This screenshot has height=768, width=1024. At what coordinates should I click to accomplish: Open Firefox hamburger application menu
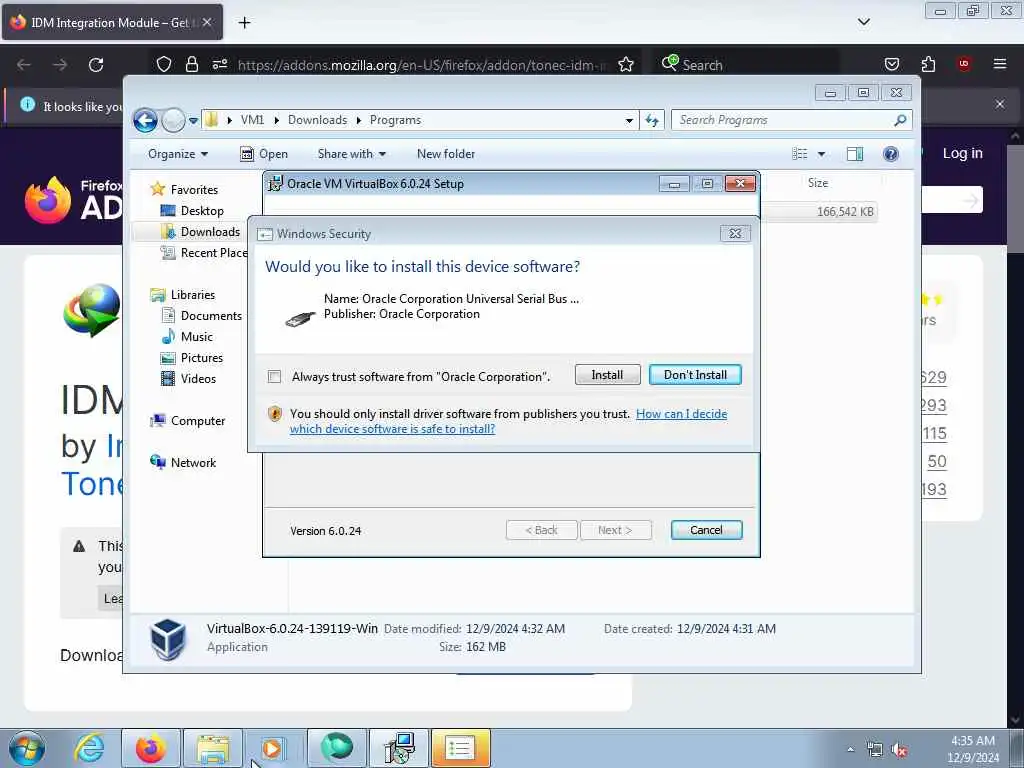[1000, 64]
